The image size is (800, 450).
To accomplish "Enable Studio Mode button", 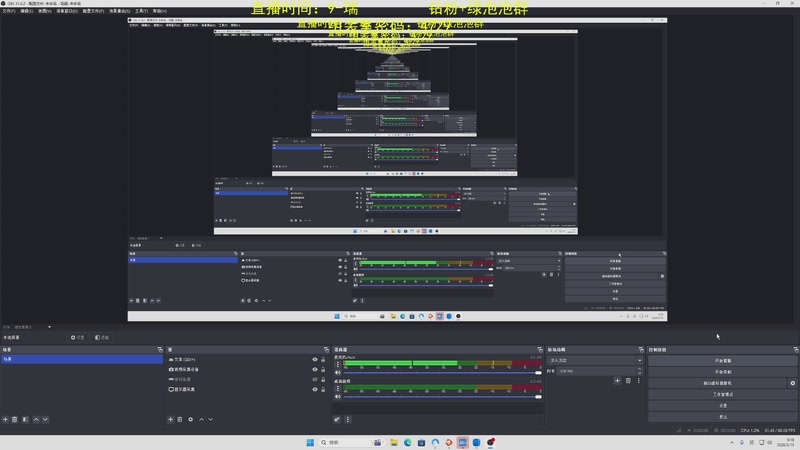I will click(x=722, y=394).
